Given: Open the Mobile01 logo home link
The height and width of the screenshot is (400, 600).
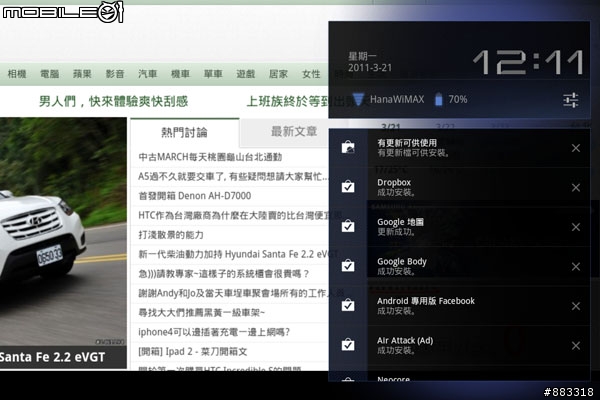Looking at the screenshot, I should coord(63,12).
